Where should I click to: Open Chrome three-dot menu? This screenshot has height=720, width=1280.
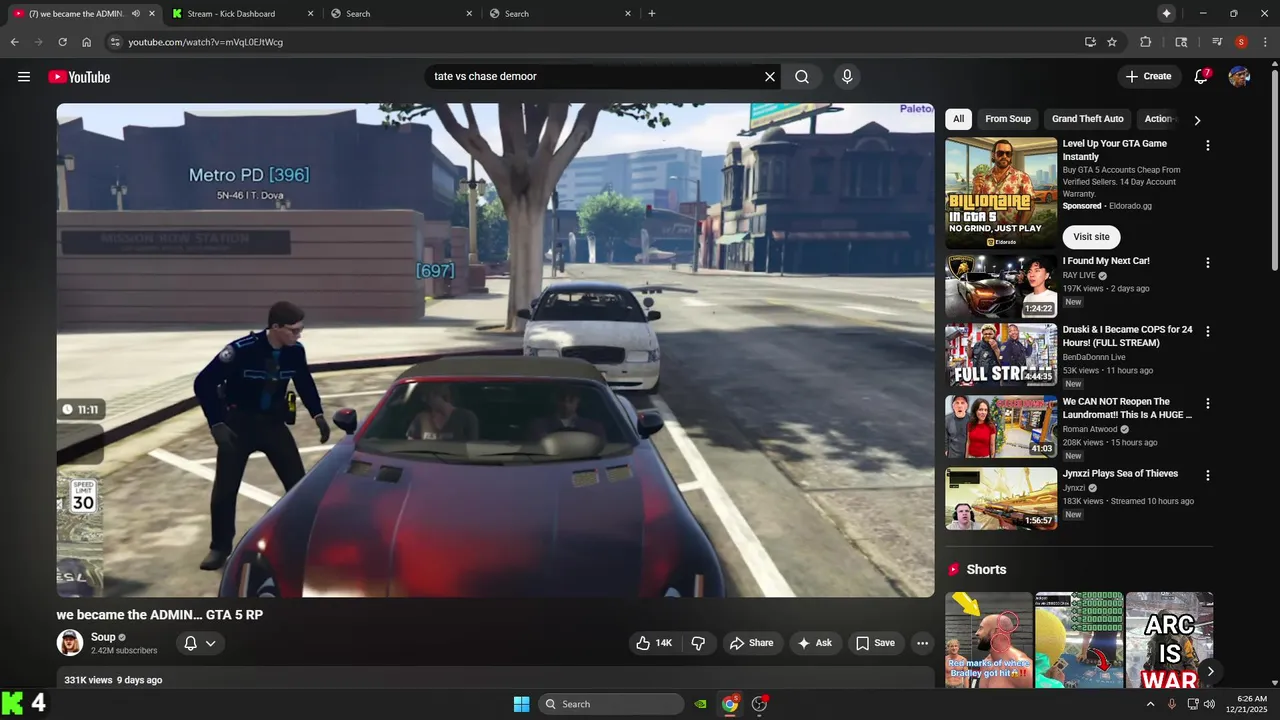click(x=1264, y=42)
